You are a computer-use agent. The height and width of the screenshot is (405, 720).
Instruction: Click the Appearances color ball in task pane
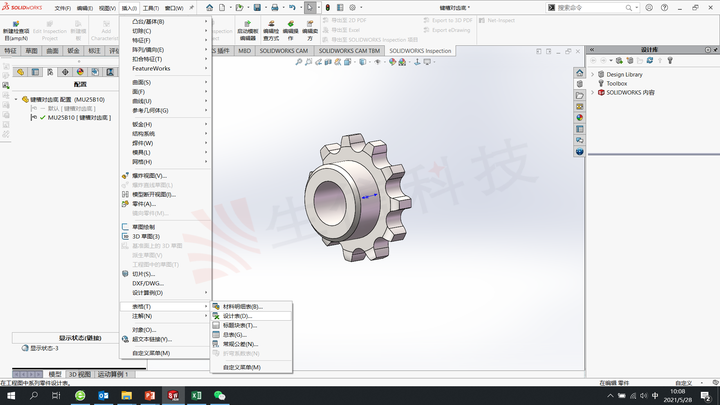(x=580, y=118)
